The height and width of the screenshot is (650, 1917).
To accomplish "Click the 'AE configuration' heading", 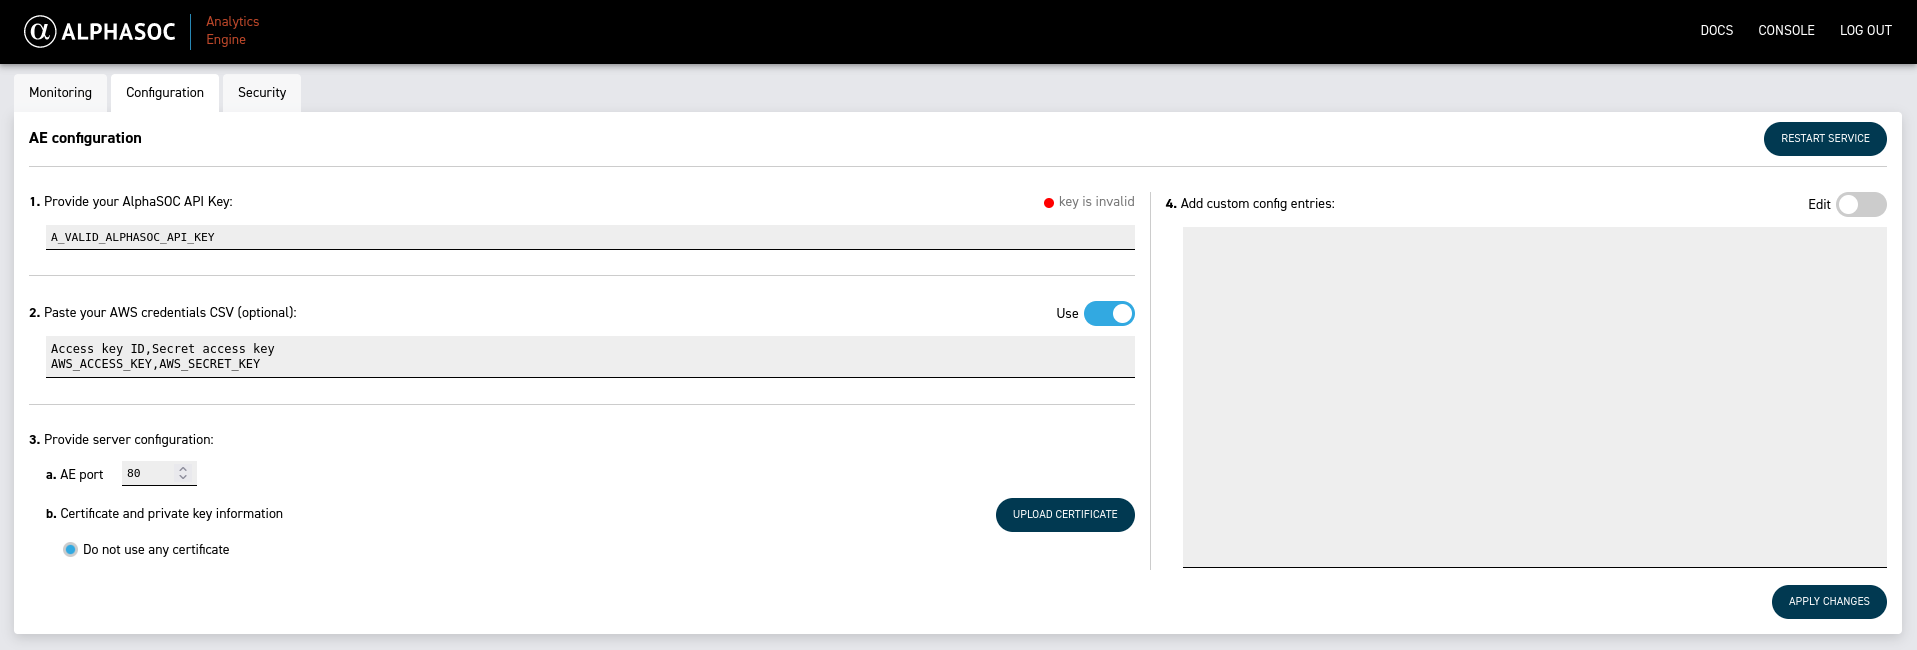I will (85, 138).
